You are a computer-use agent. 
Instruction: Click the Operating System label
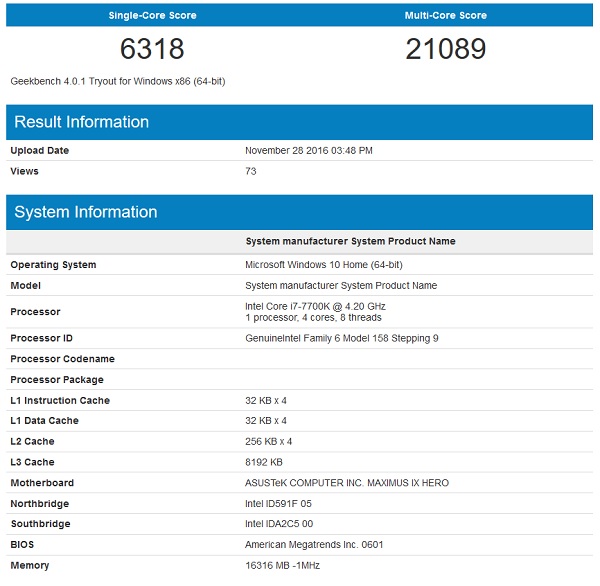coord(53,265)
